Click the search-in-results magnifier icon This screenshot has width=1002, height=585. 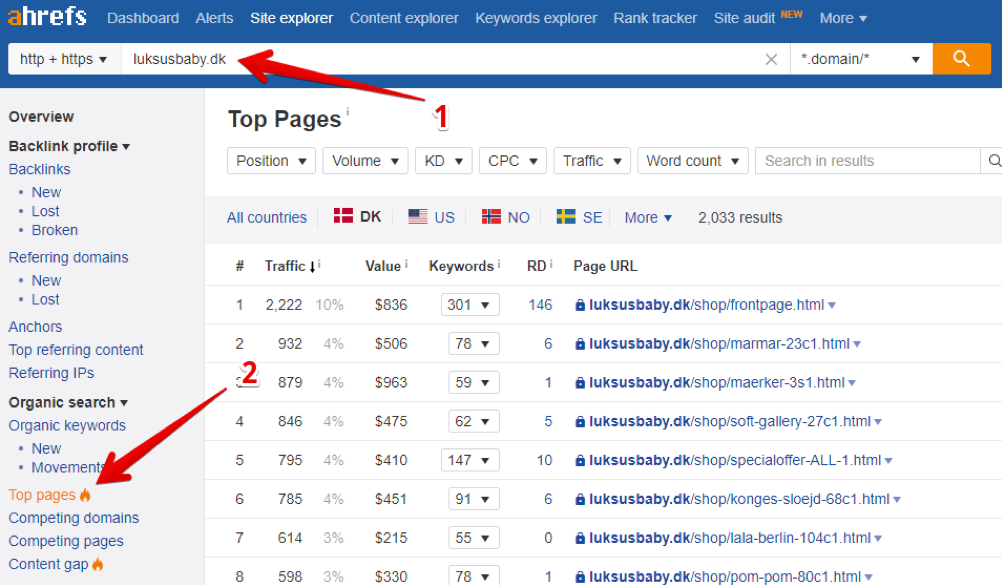point(993,161)
